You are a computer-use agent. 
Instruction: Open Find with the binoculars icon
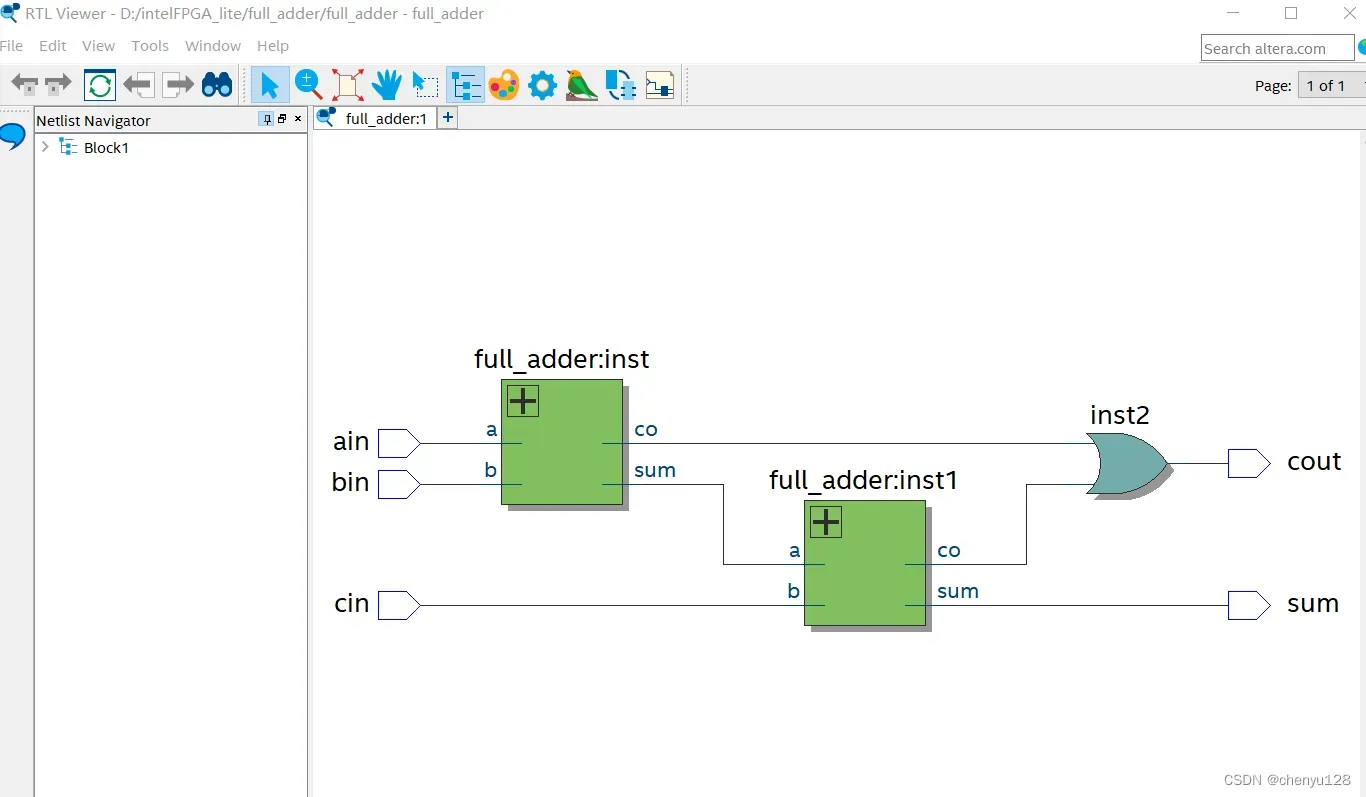point(217,85)
